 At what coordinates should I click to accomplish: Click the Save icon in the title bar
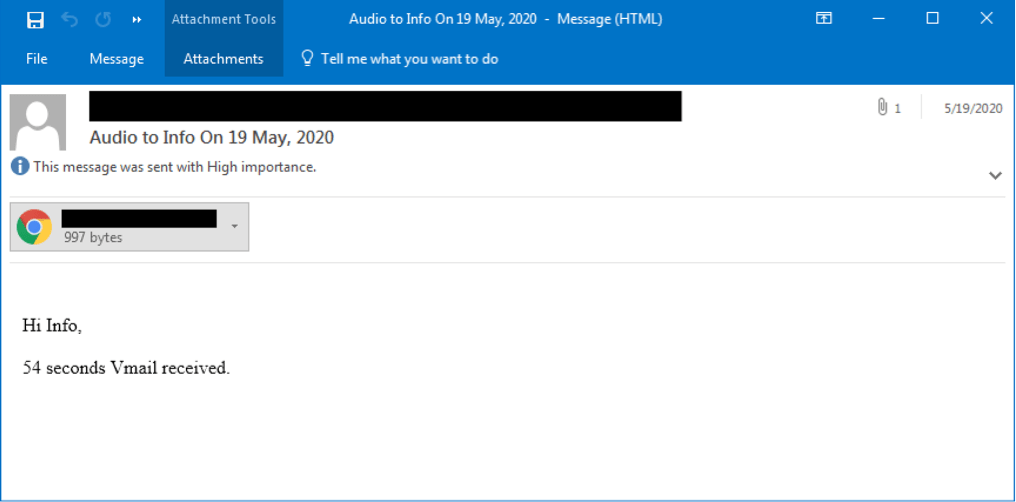35,19
